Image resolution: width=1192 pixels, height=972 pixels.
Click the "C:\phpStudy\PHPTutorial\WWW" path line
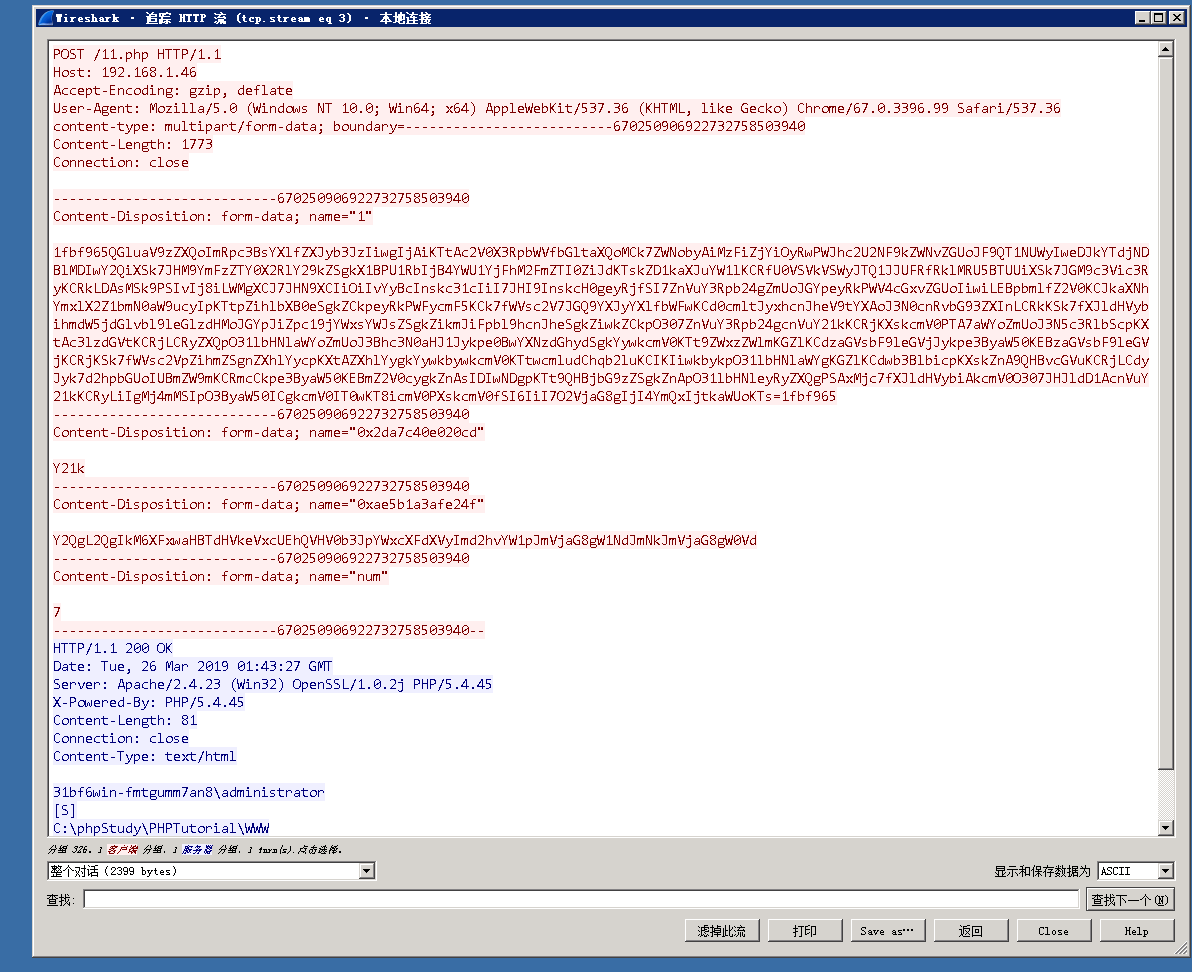[x=161, y=828]
